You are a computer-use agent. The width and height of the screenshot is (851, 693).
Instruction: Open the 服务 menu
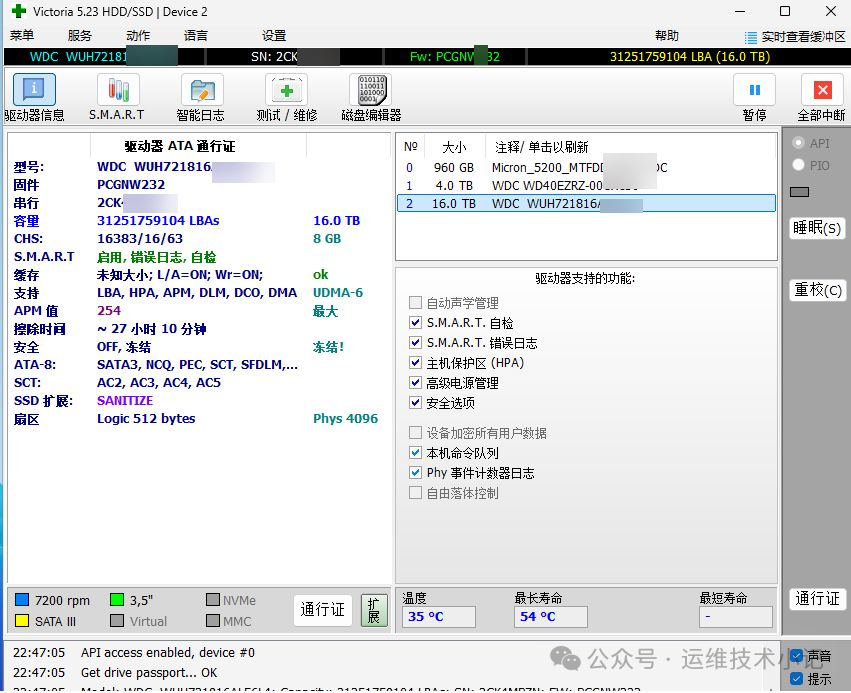click(x=80, y=36)
